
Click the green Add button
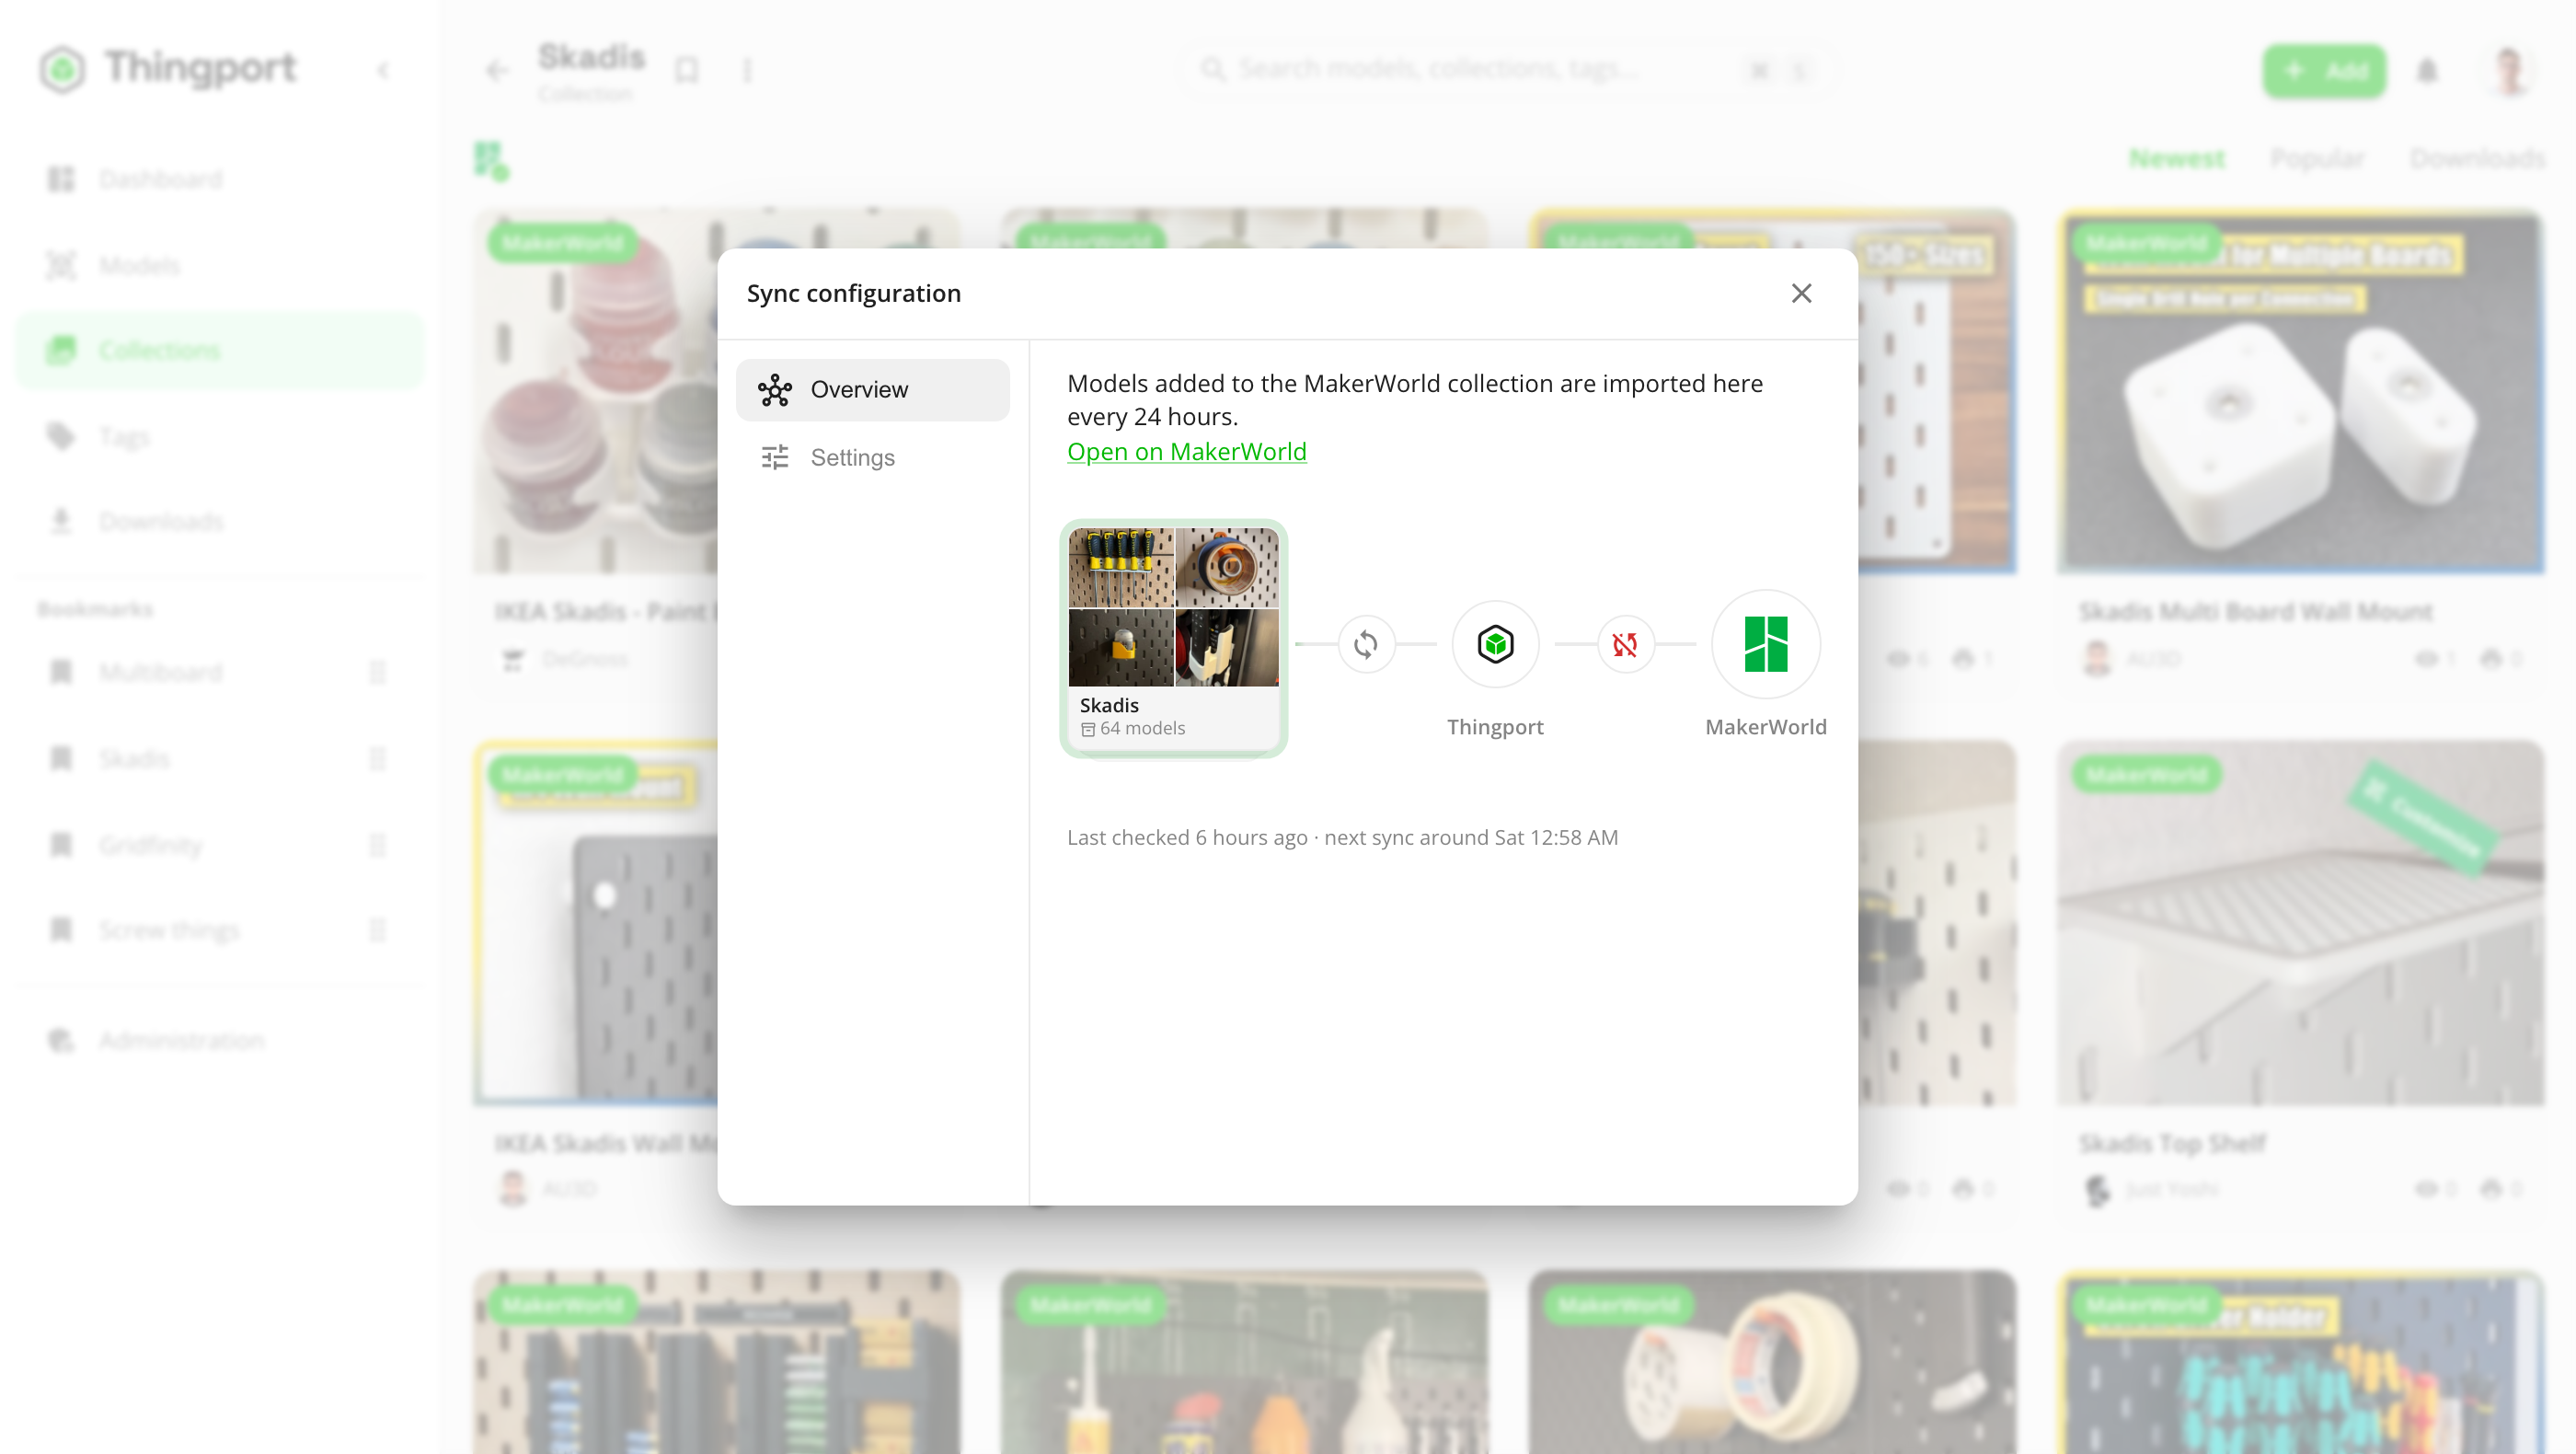(2324, 70)
